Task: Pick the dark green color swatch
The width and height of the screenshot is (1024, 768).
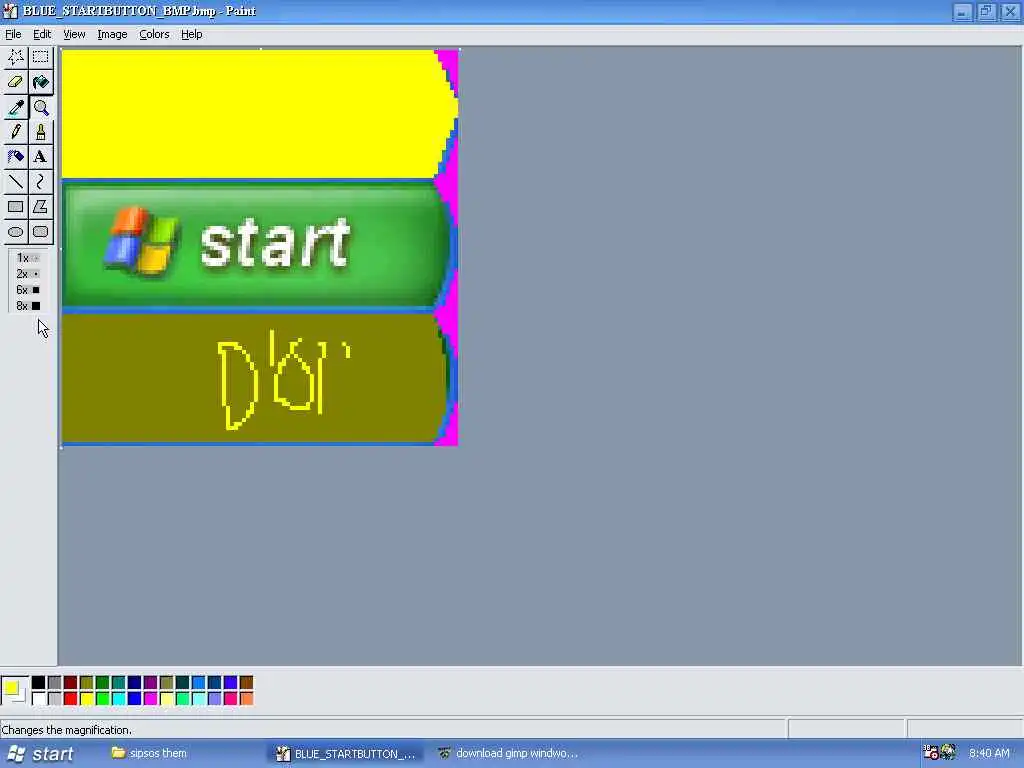Action: pos(103,683)
